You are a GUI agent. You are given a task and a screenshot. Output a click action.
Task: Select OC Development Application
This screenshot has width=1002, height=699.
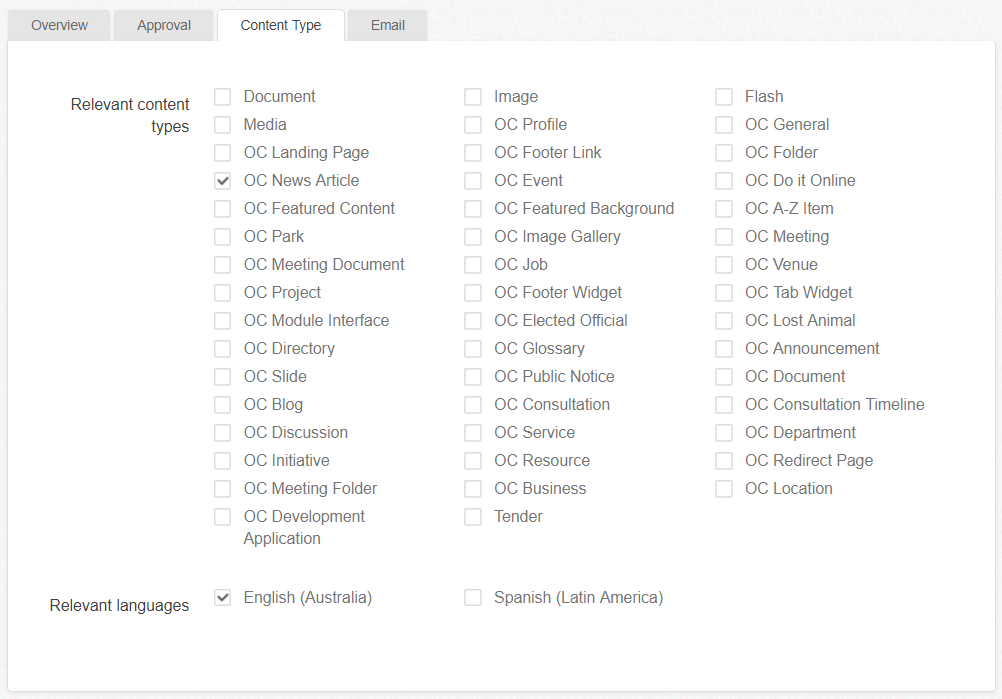tap(222, 516)
